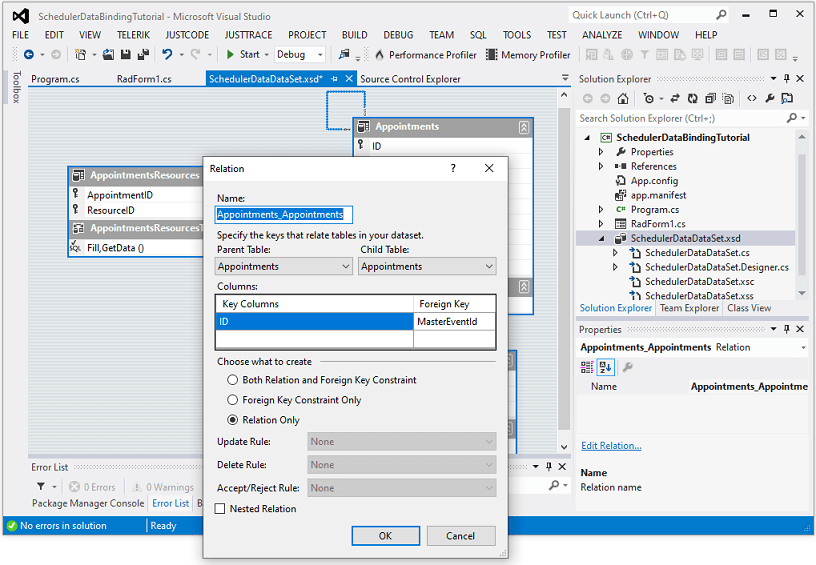Click the View Code icon in Solution Explorer
The image size is (816, 565).
point(751,98)
